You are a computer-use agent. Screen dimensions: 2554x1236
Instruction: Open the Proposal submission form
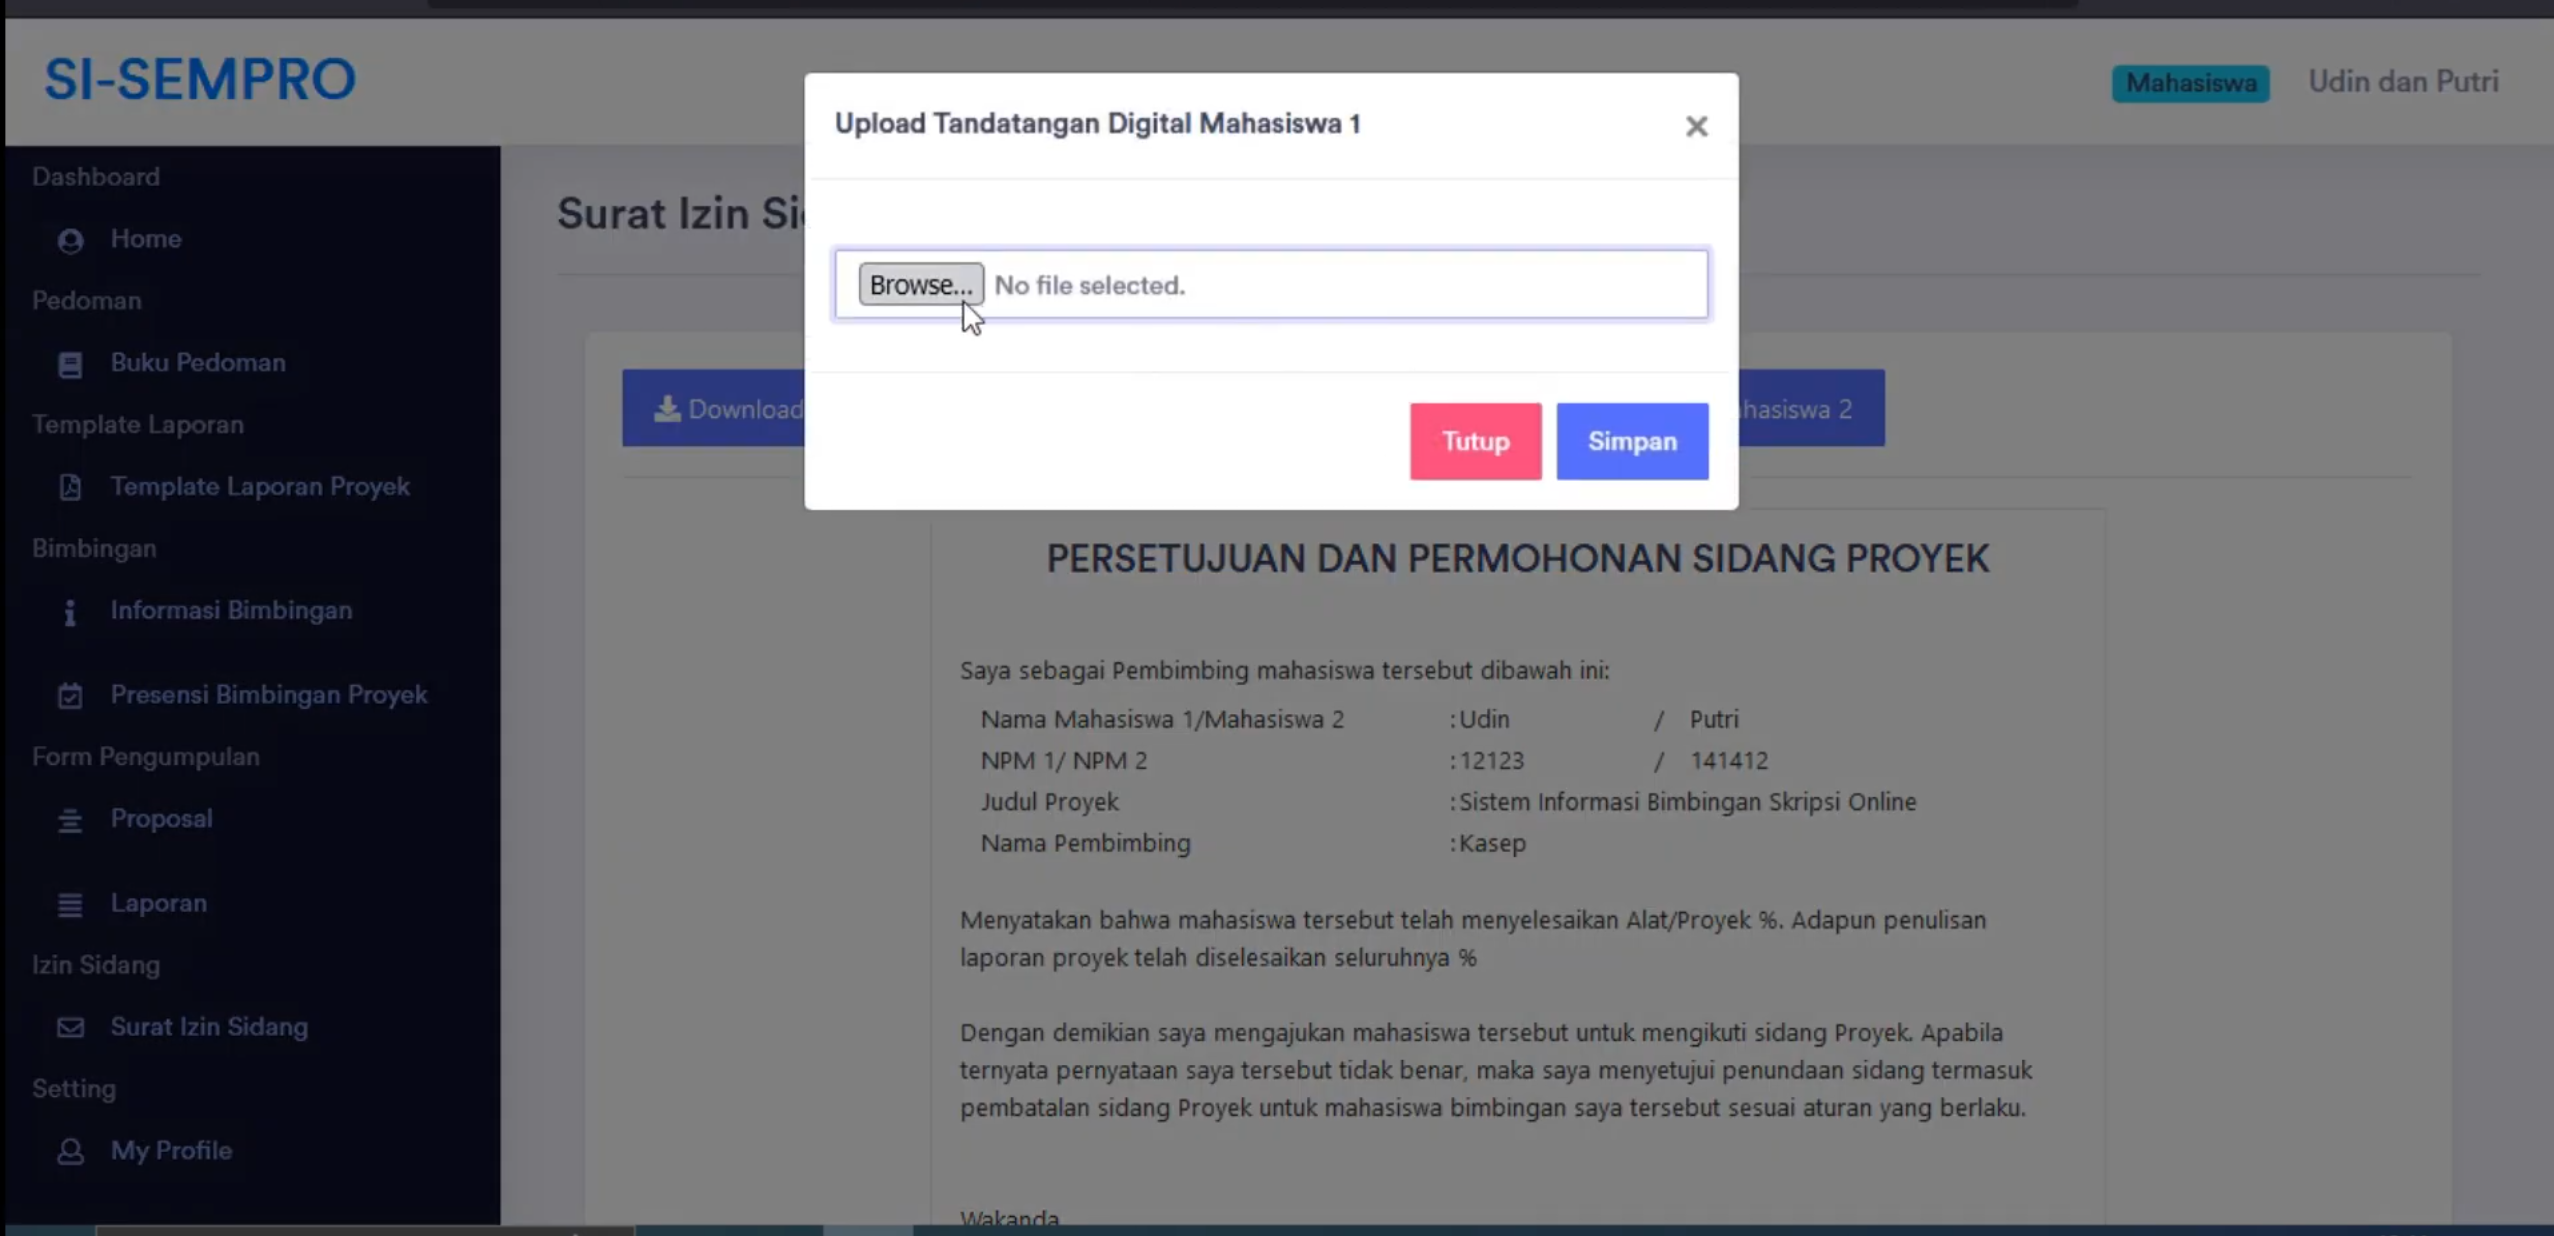pyautogui.click(x=161, y=819)
